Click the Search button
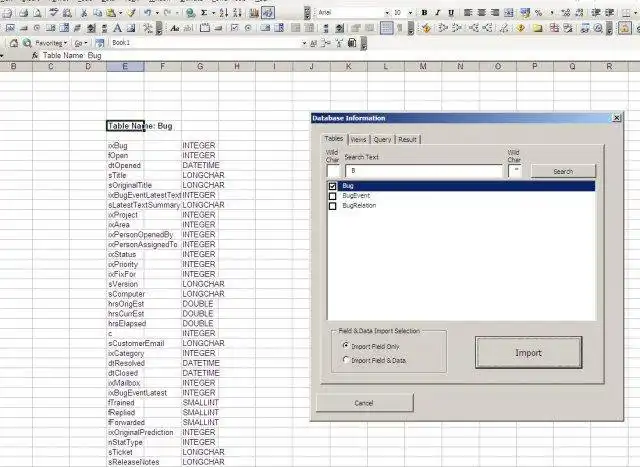The image size is (640, 467). pyautogui.click(x=563, y=171)
